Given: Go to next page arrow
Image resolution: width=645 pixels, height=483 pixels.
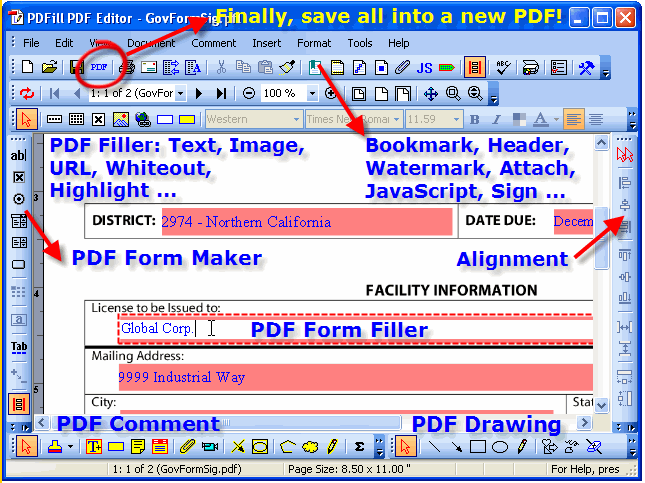Looking at the screenshot, I should coord(199,93).
